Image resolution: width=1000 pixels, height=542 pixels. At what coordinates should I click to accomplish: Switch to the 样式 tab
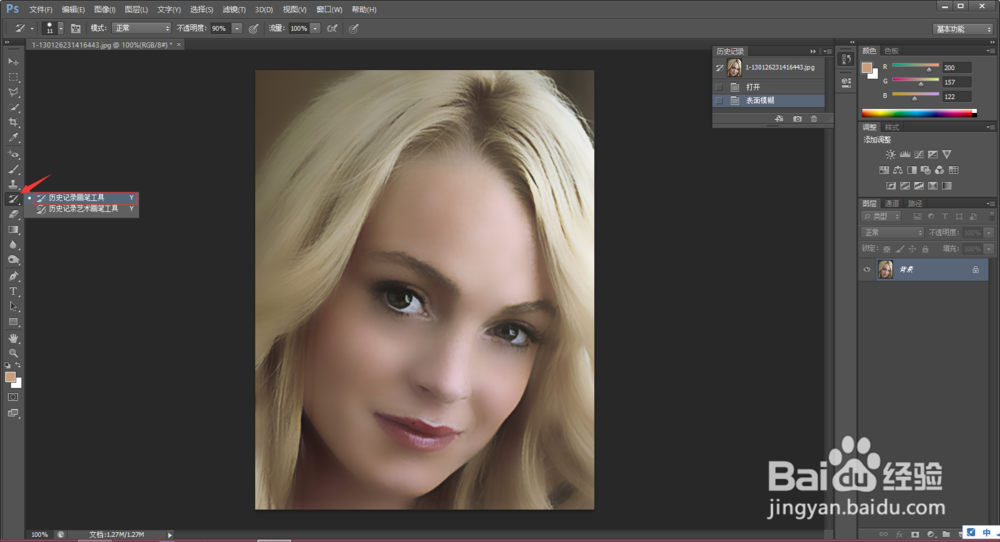891,127
